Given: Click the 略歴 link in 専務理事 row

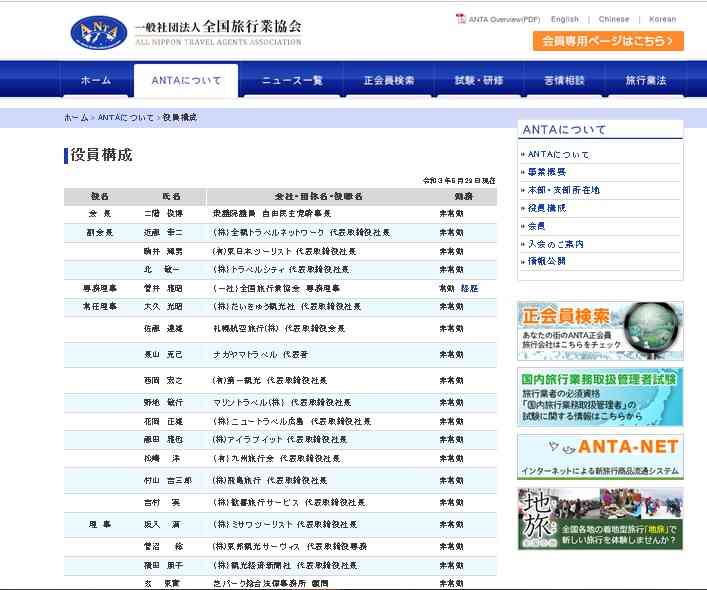Looking at the screenshot, I should pos(469,288).
